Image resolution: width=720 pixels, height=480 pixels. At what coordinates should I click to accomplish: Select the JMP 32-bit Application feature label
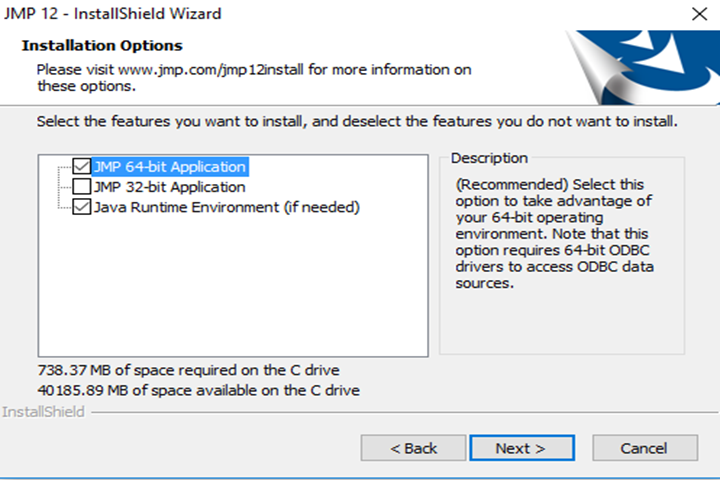[x=169, y=187]
